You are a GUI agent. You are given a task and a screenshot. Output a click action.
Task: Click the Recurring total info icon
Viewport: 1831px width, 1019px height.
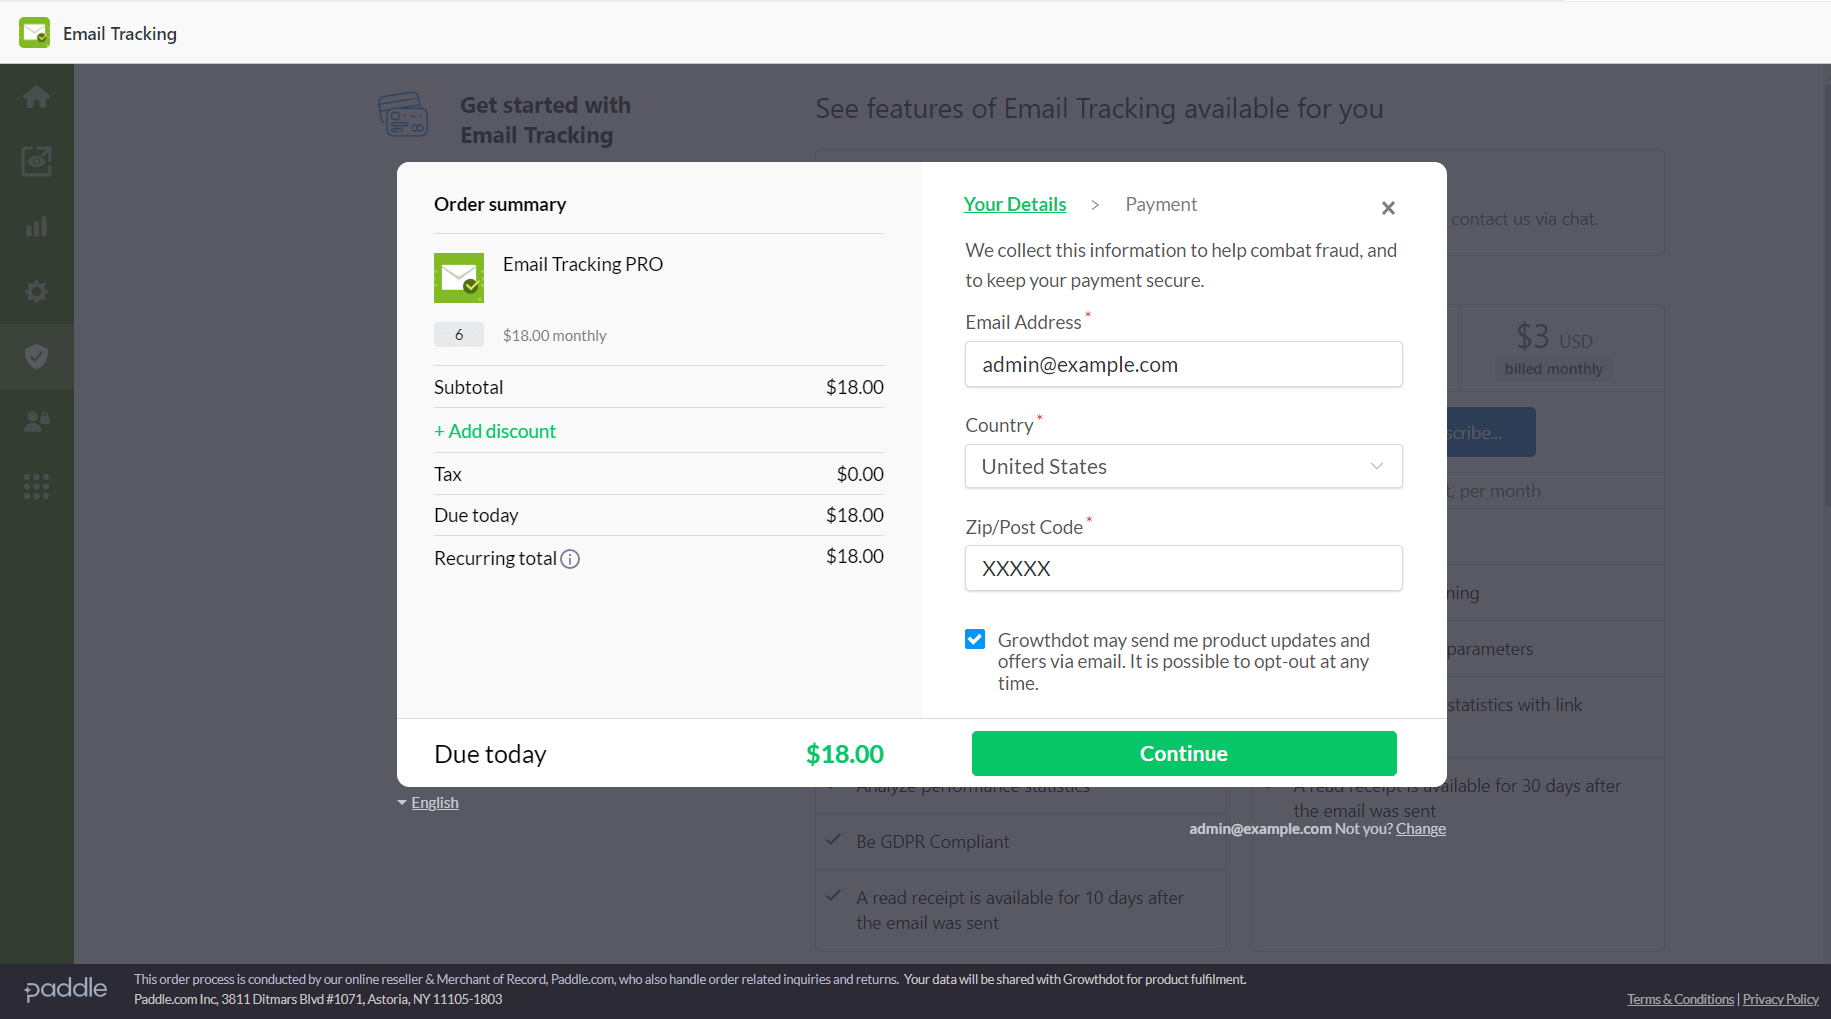(x=570, y=559)
